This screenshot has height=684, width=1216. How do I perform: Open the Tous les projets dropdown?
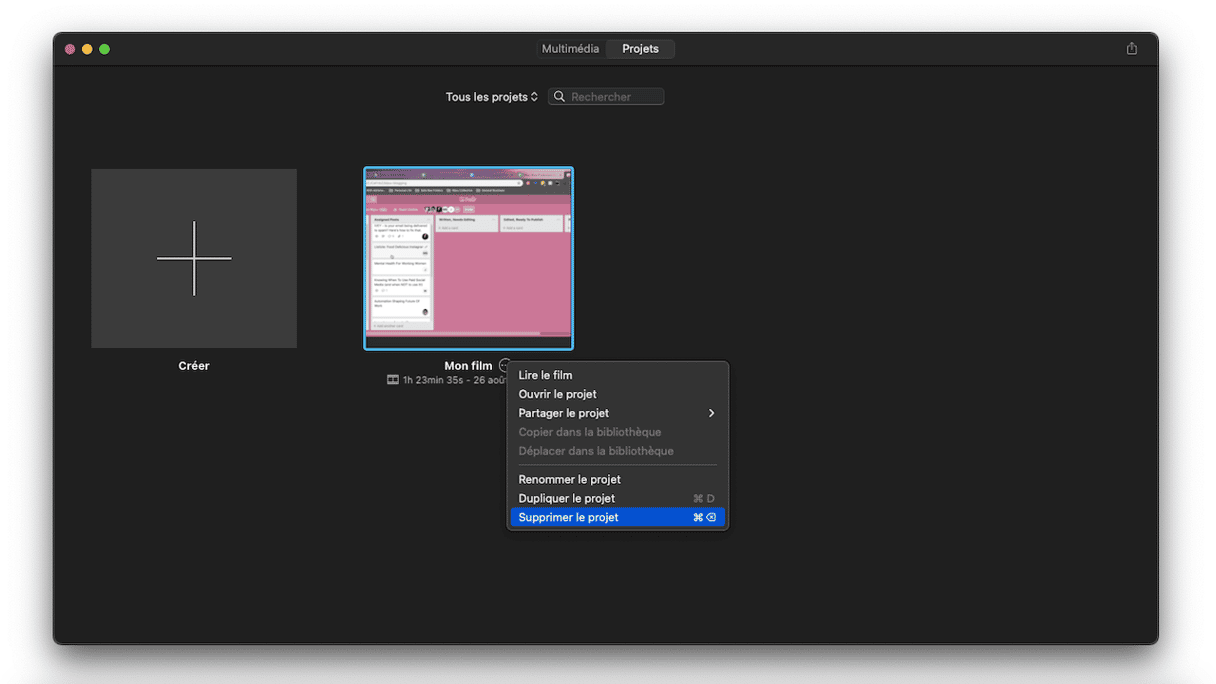(x=492, y=97)
